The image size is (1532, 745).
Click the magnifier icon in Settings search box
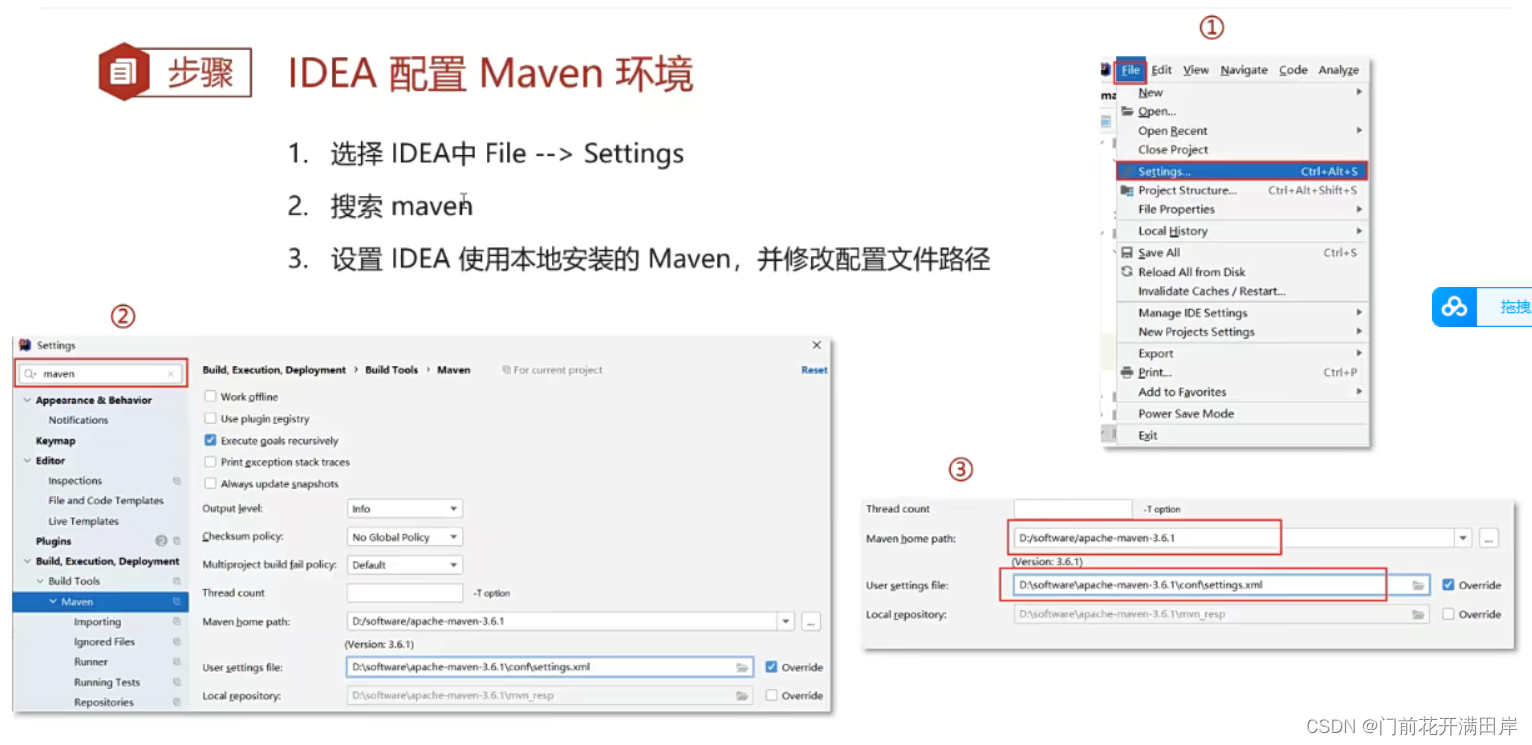[30, 374]
